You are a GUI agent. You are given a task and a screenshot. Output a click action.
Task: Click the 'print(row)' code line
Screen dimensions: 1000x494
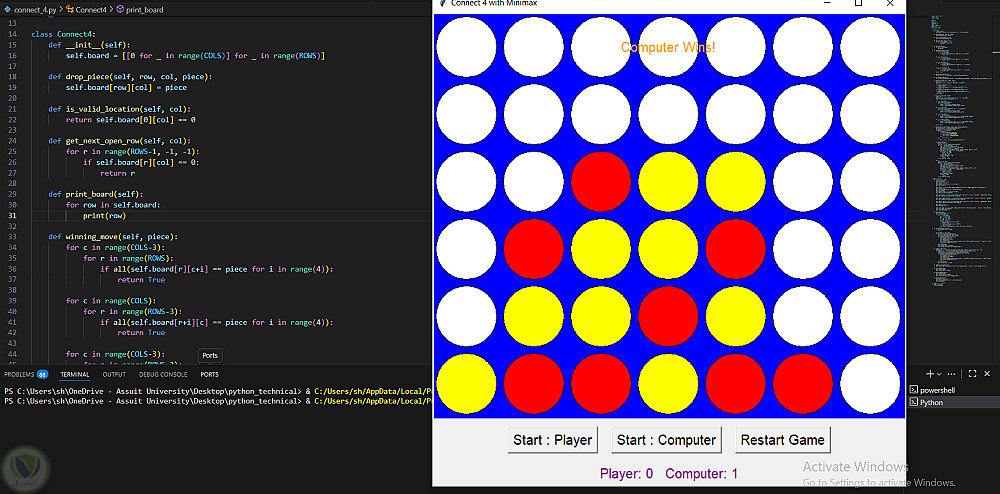pos(105,215)
